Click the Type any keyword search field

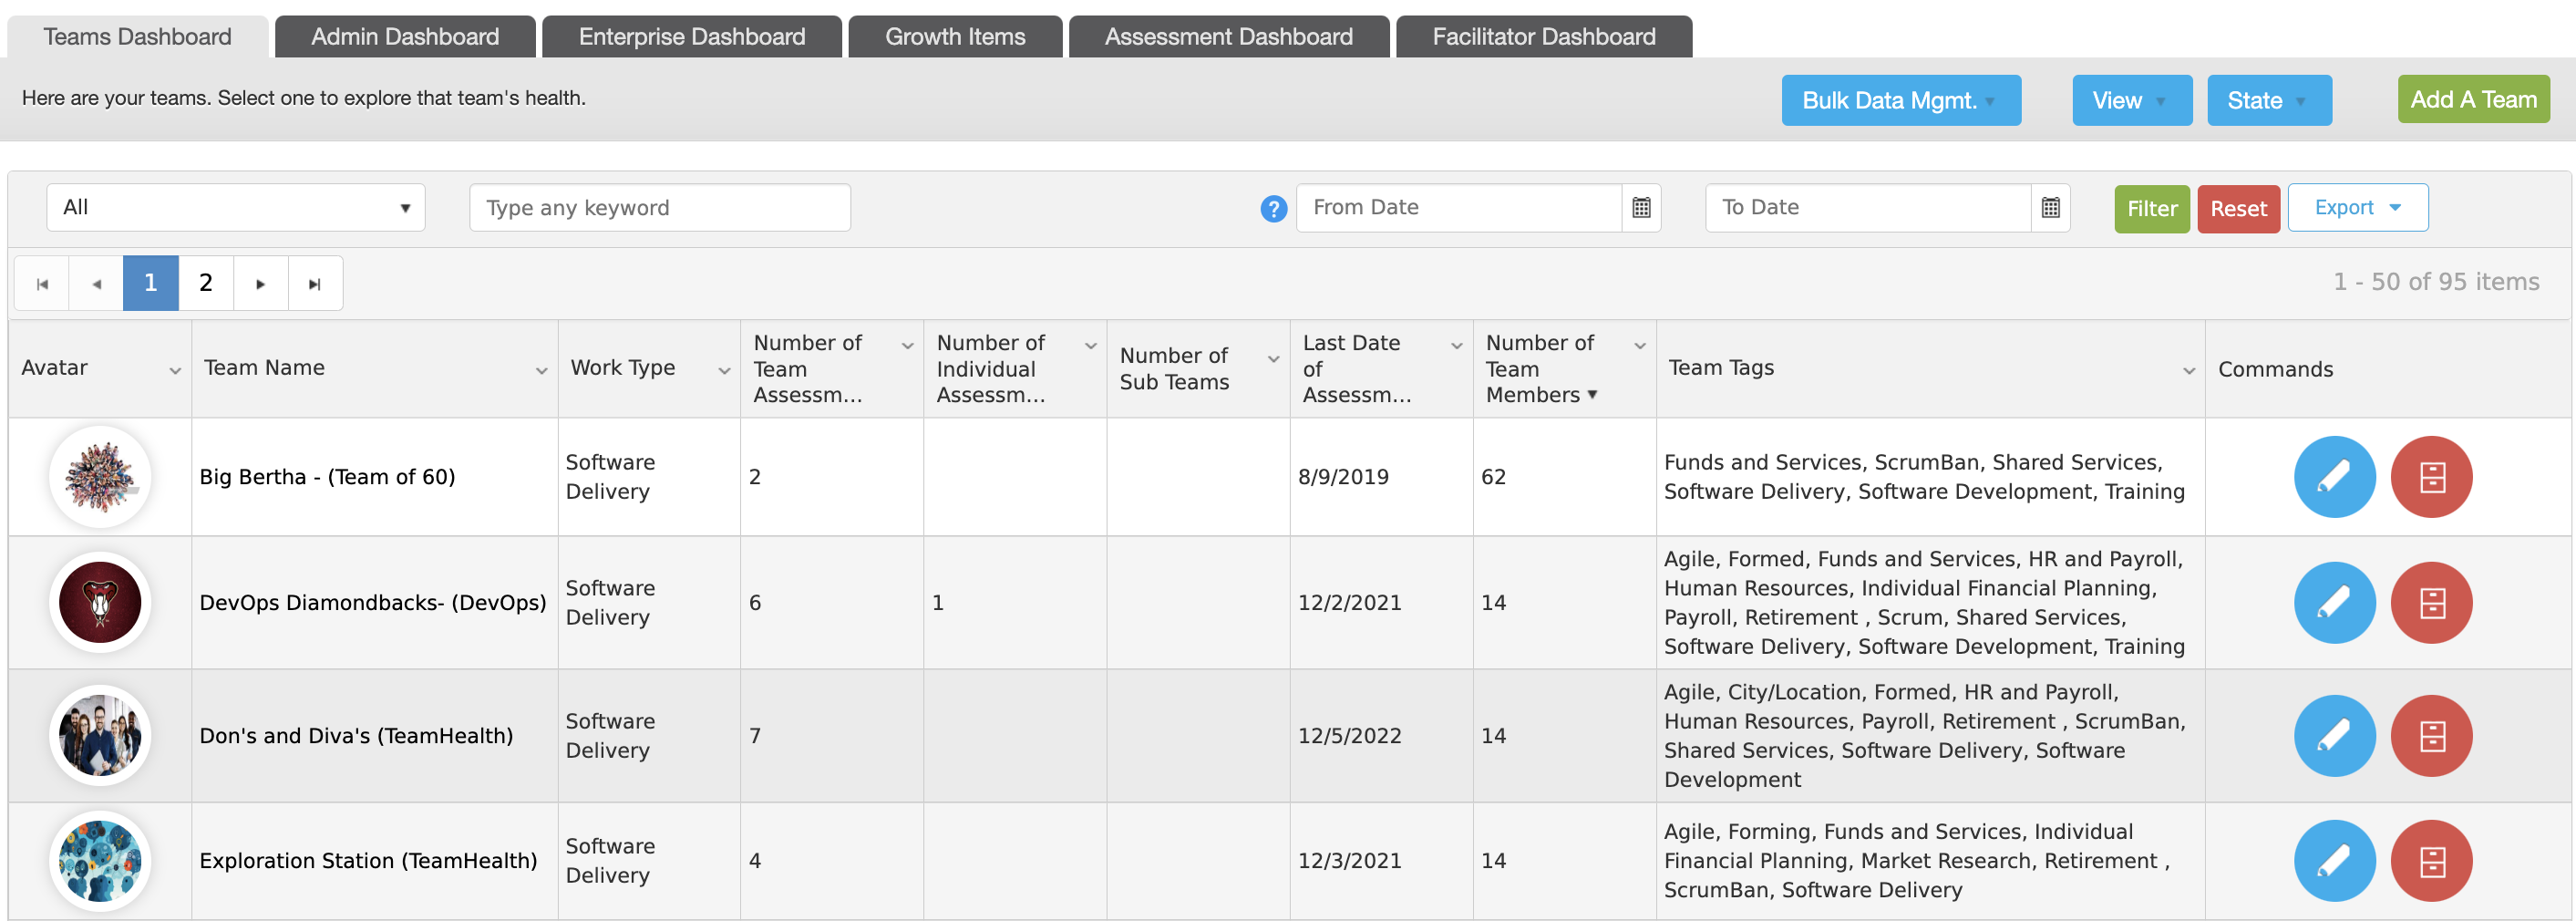pyautogui.click(x=660, y=208)
